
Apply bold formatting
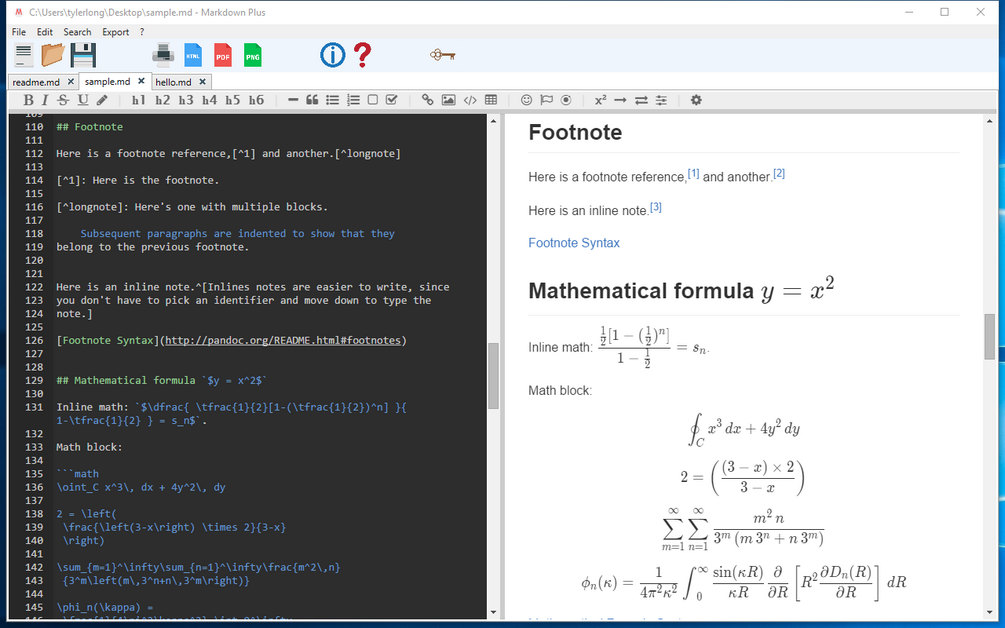[28, 100]
